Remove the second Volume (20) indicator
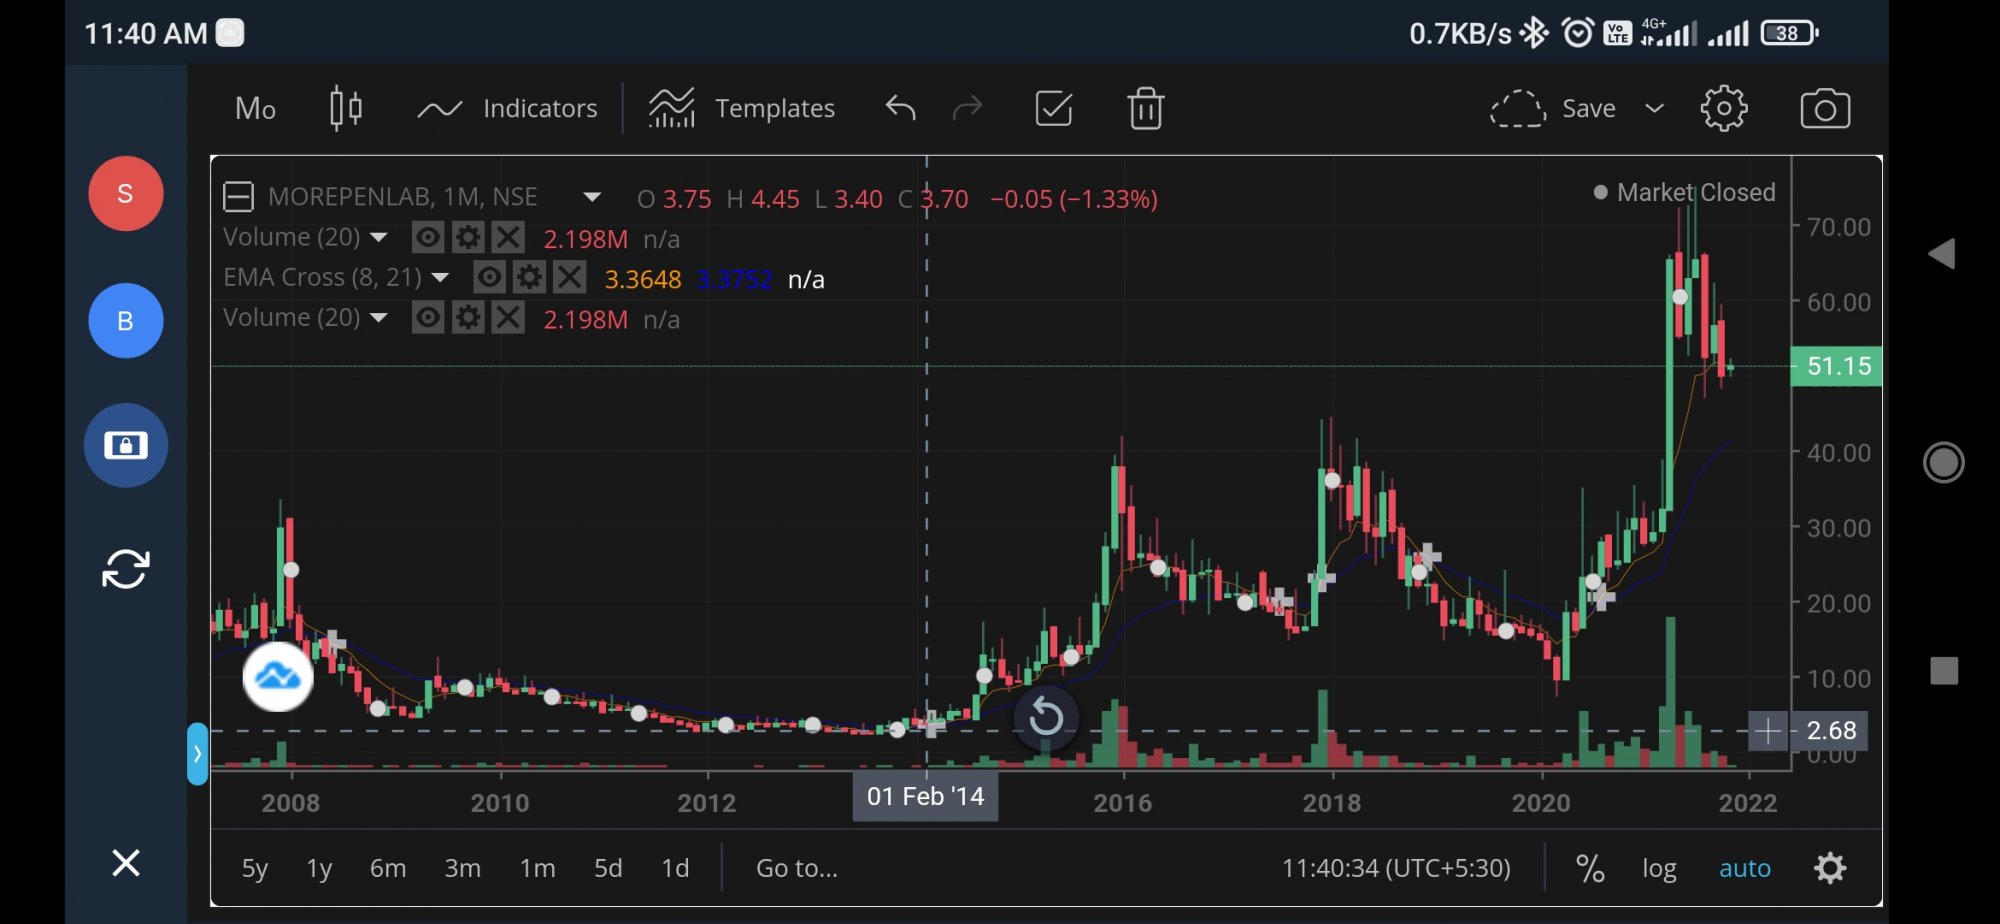This screenshot has width=2000, height=924. point(508,318)
